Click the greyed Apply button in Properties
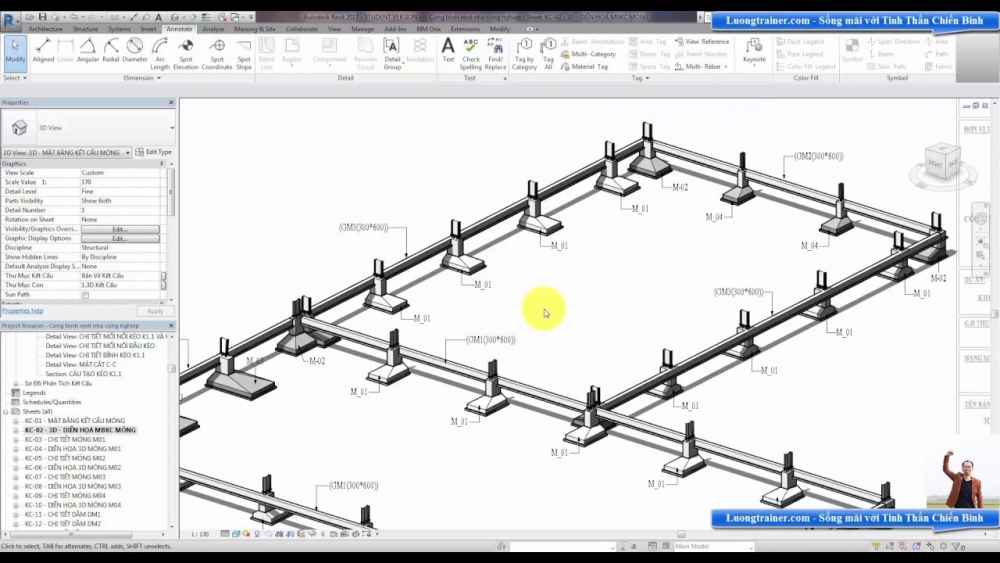Screen dimensions: 1000x563 [155, 311]
